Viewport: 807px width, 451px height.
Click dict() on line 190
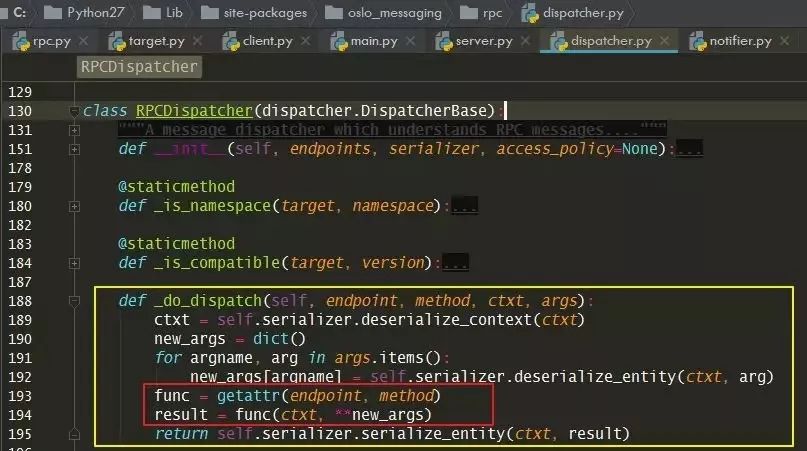click(x=279, y=339)
